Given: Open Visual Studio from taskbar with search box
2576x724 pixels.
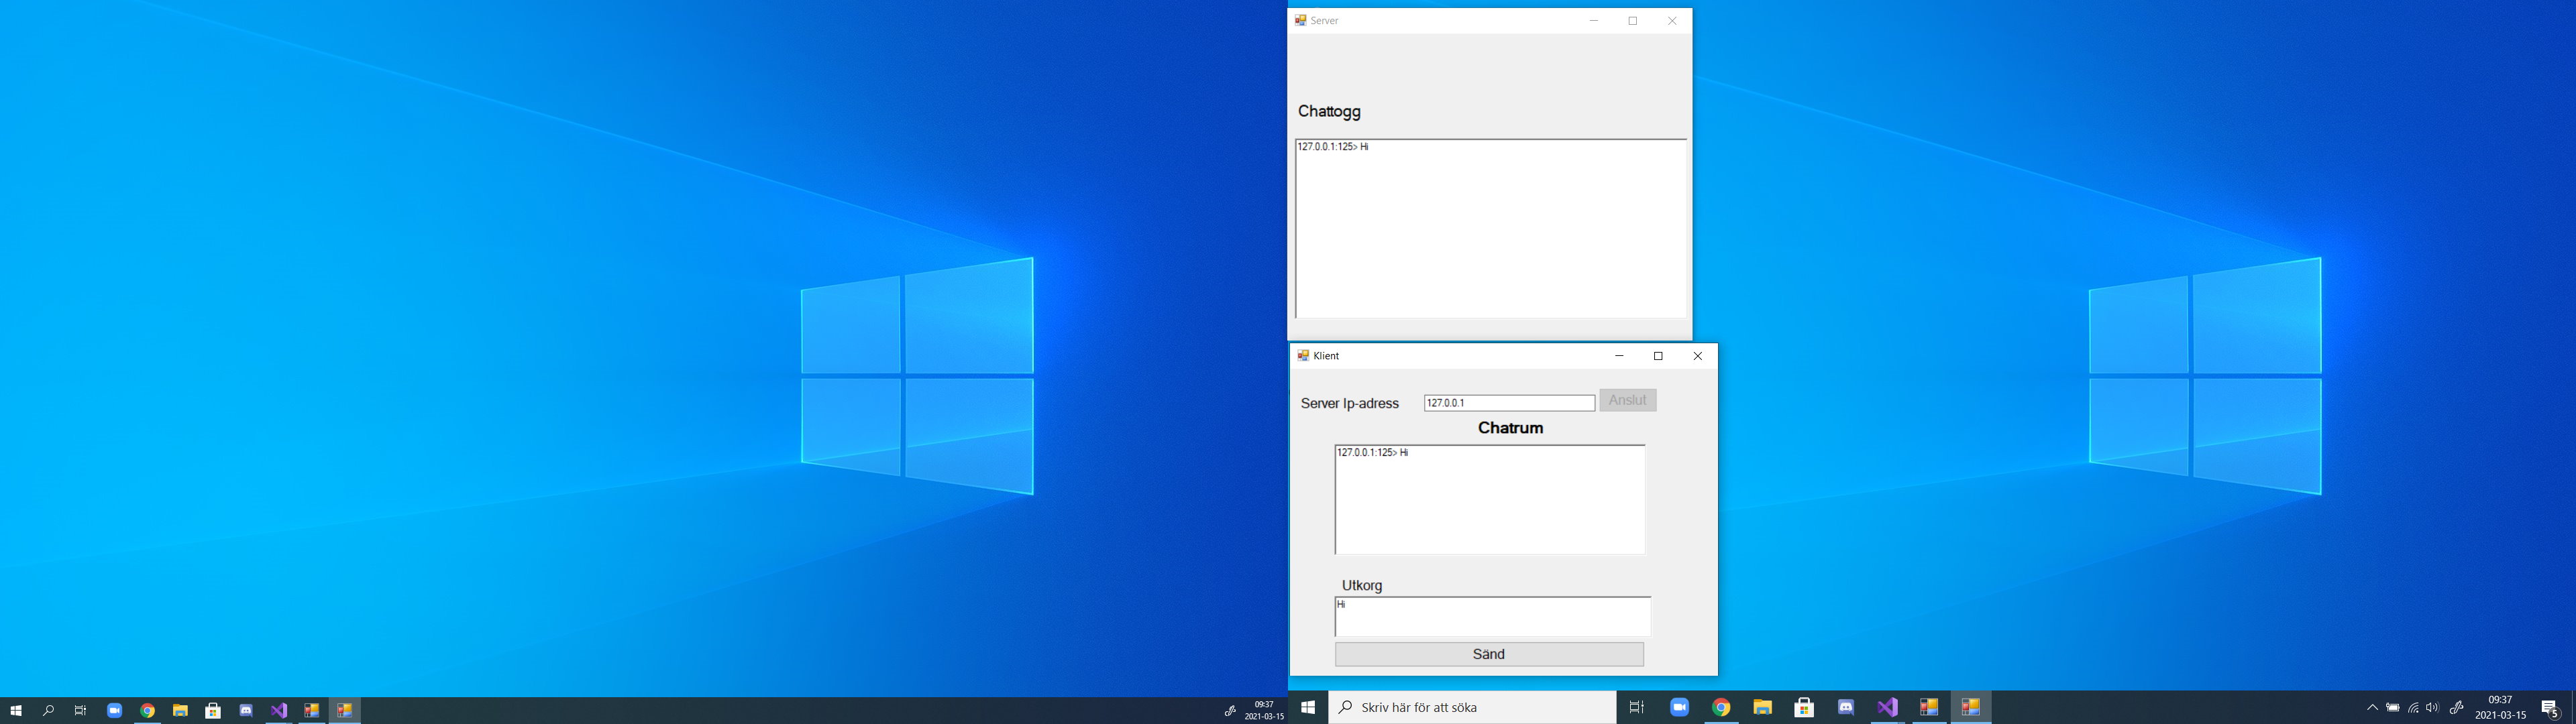Looking at the screenshot, I should point(1888,707).
